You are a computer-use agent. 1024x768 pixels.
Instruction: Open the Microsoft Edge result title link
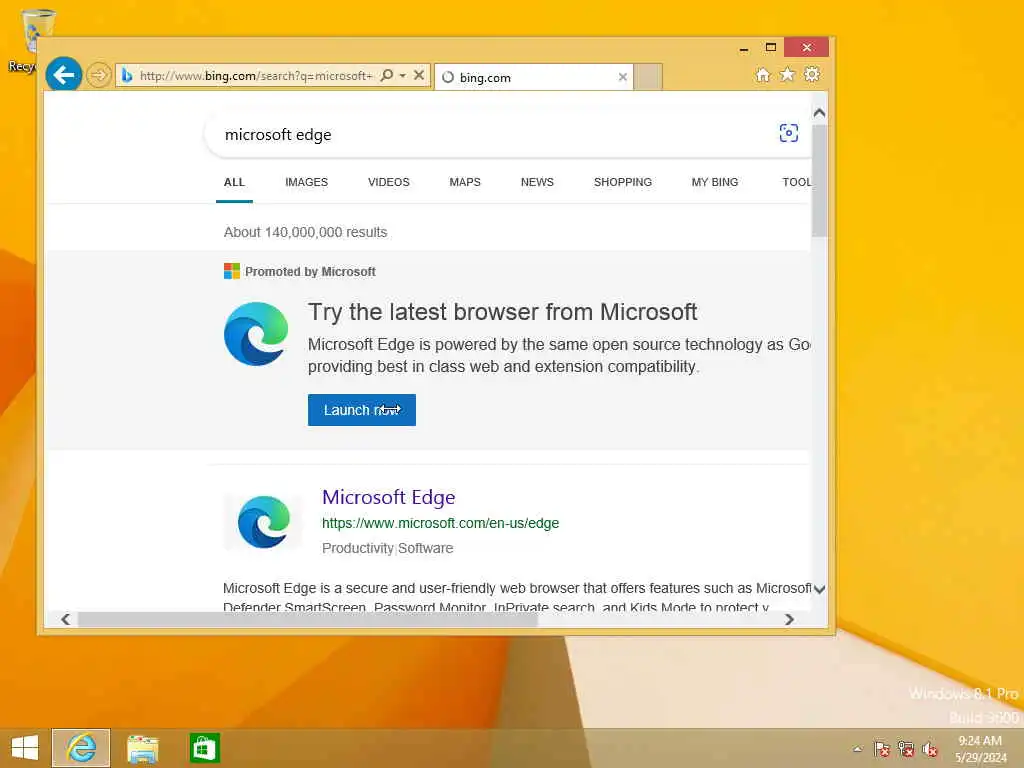pos(389,497)
